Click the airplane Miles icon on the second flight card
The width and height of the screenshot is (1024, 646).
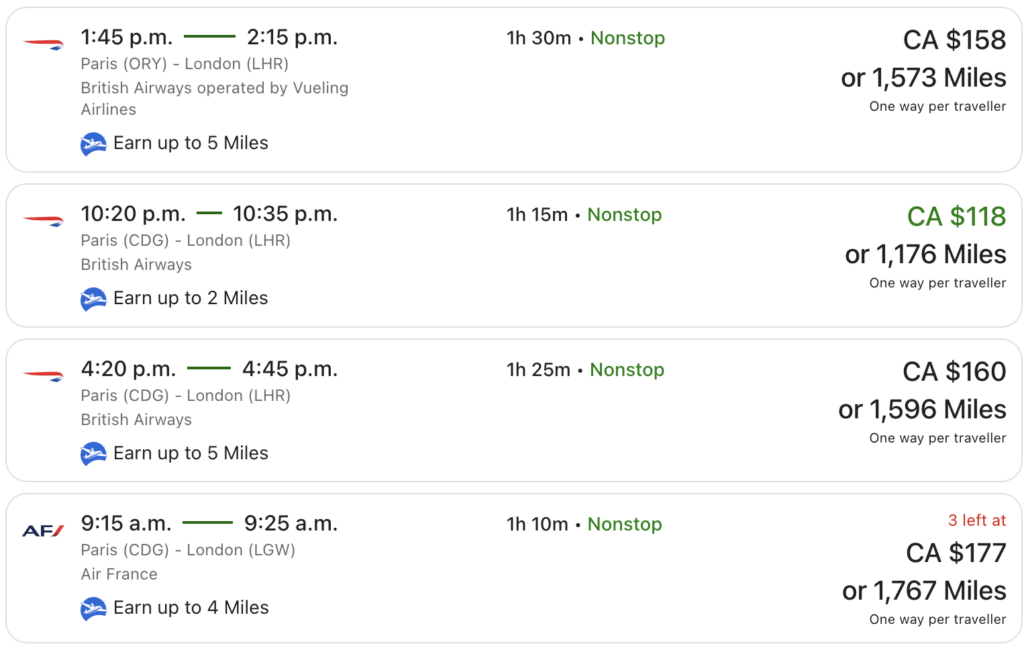[93, 298]
